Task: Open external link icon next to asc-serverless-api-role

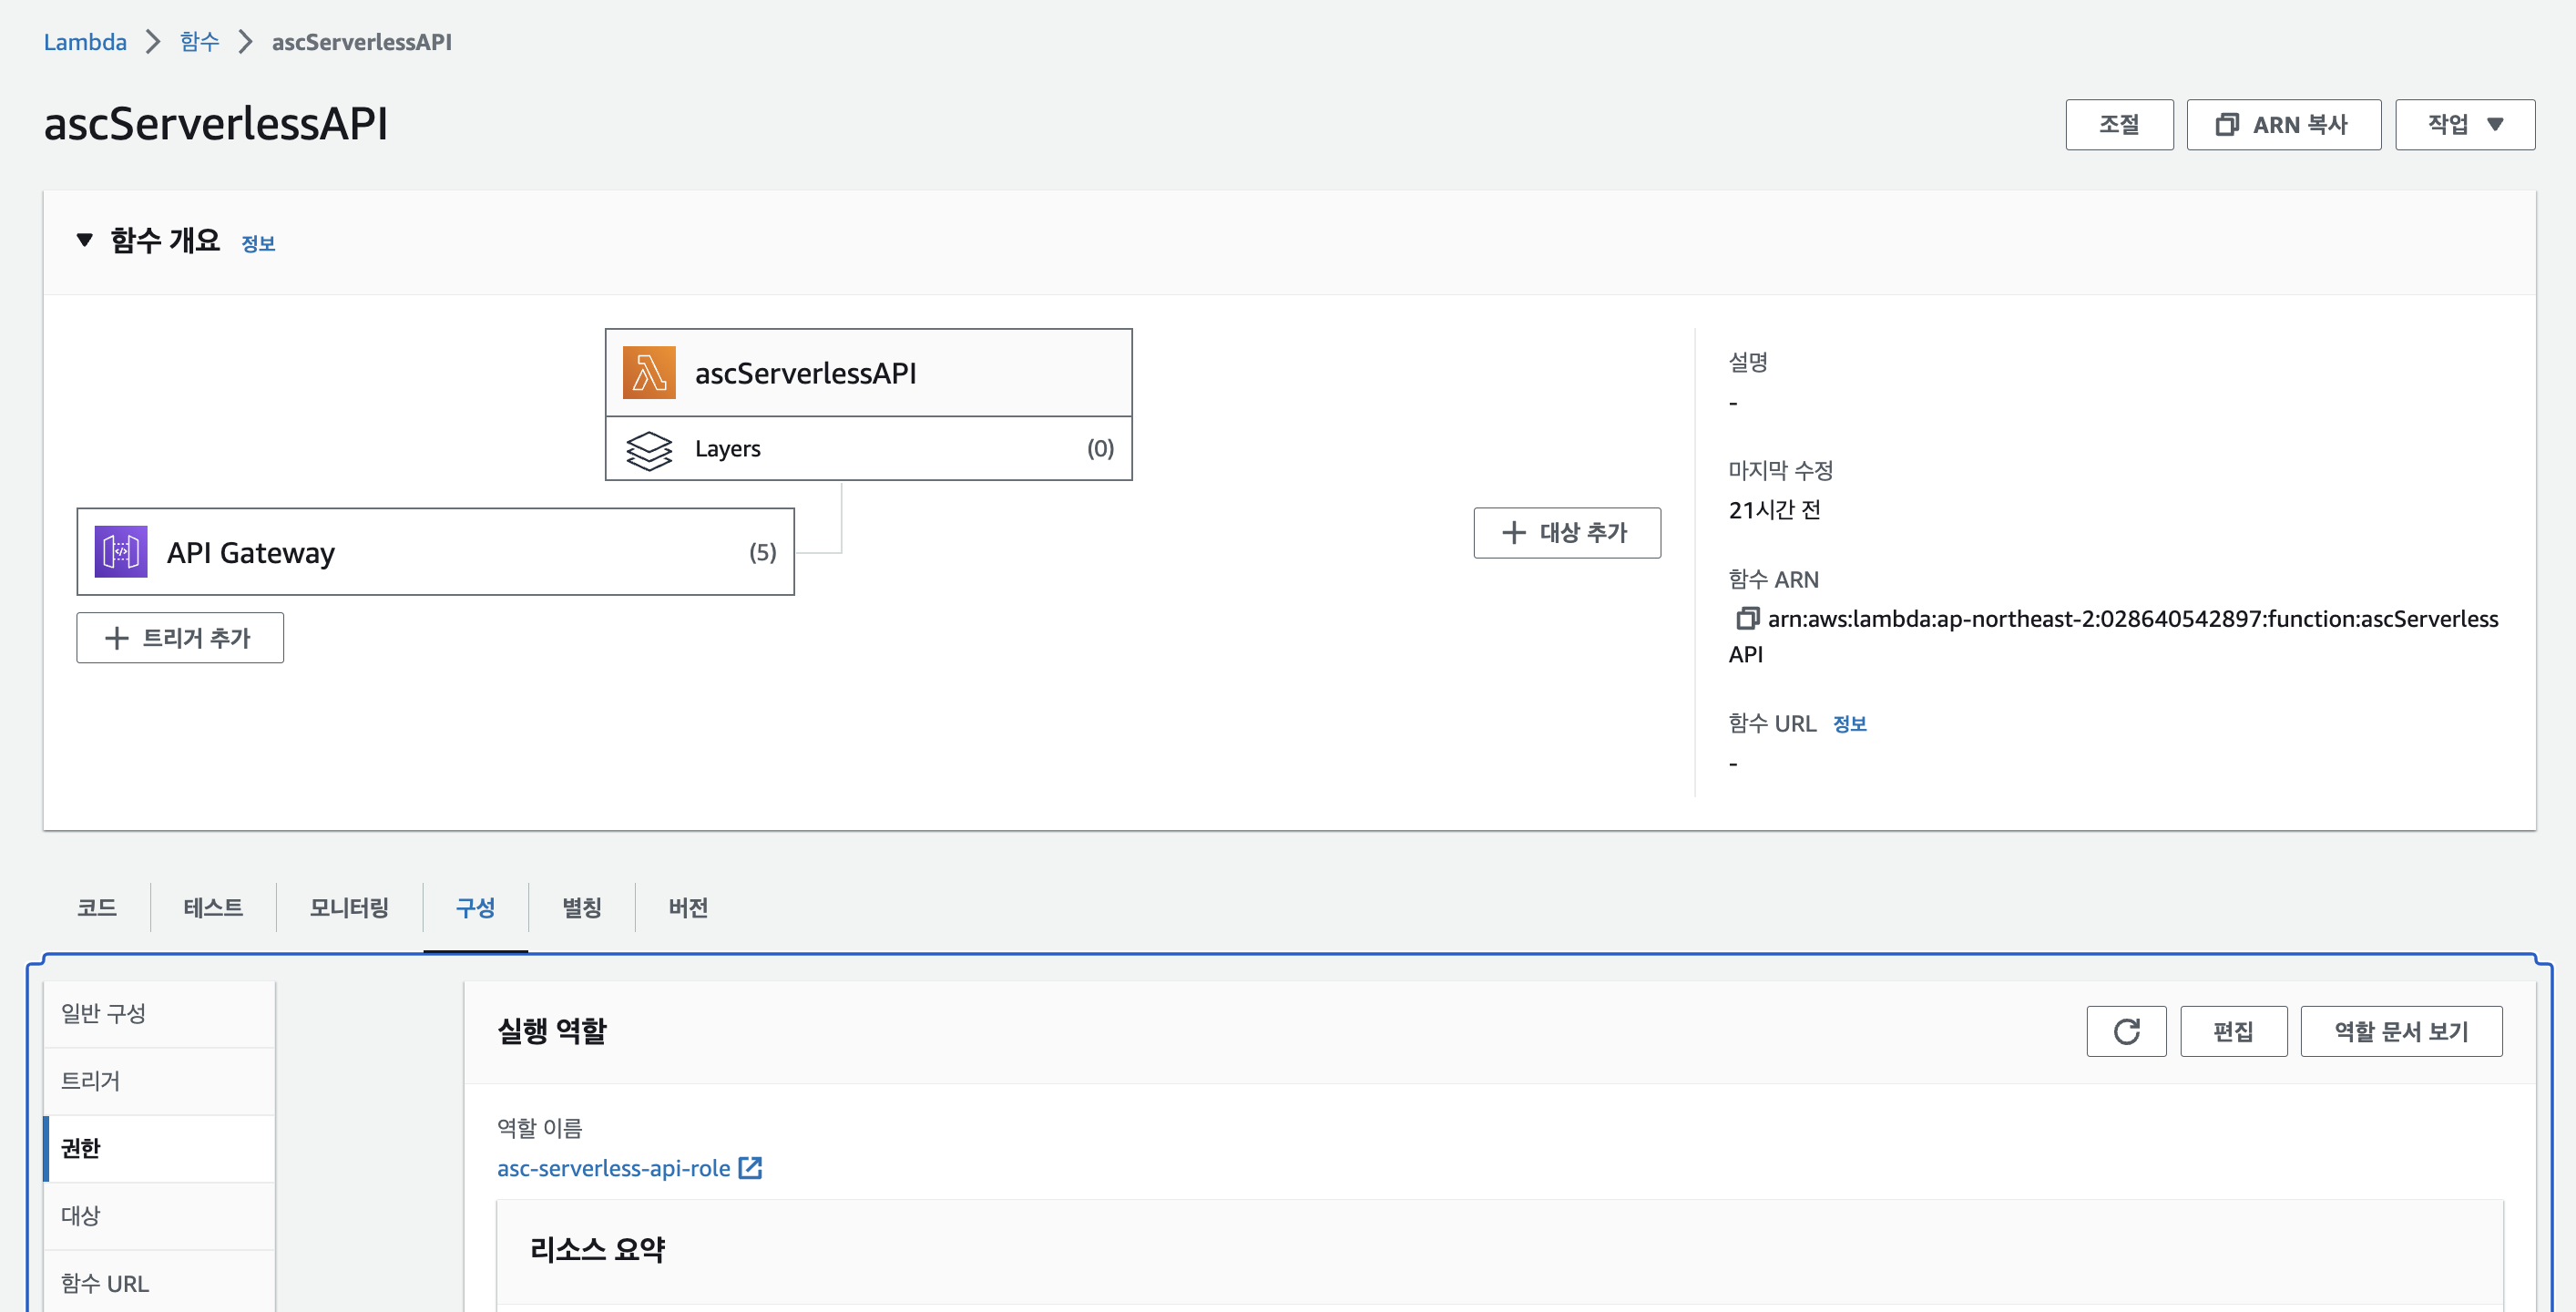Action: [x=750, y=1168]
